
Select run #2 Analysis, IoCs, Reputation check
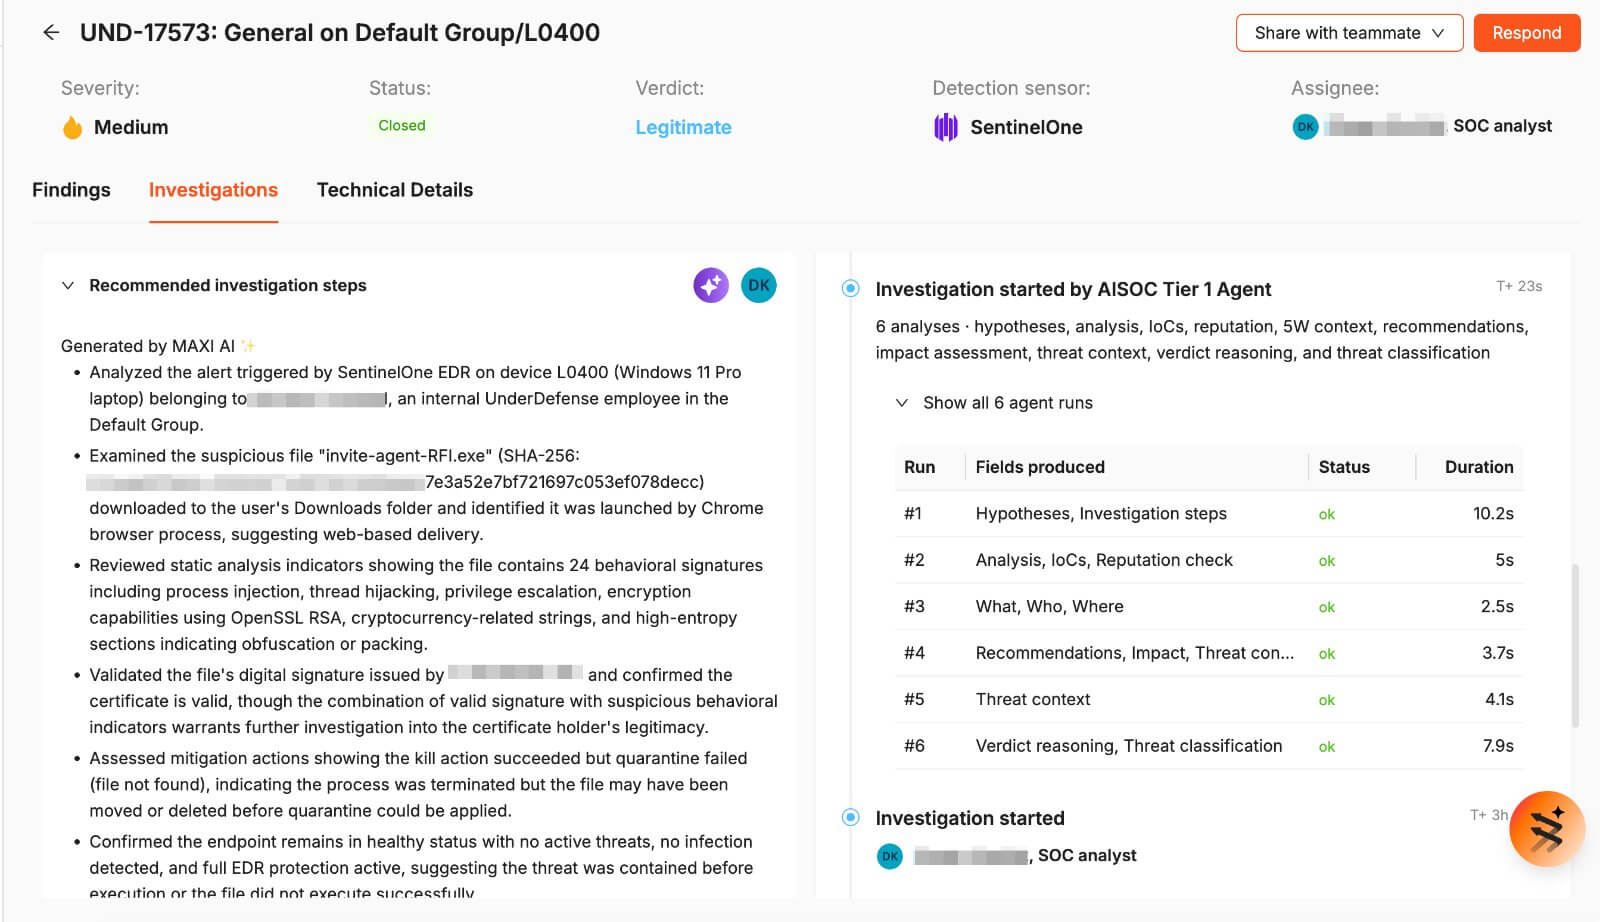pyautogui.click(x=1208, y=560)
